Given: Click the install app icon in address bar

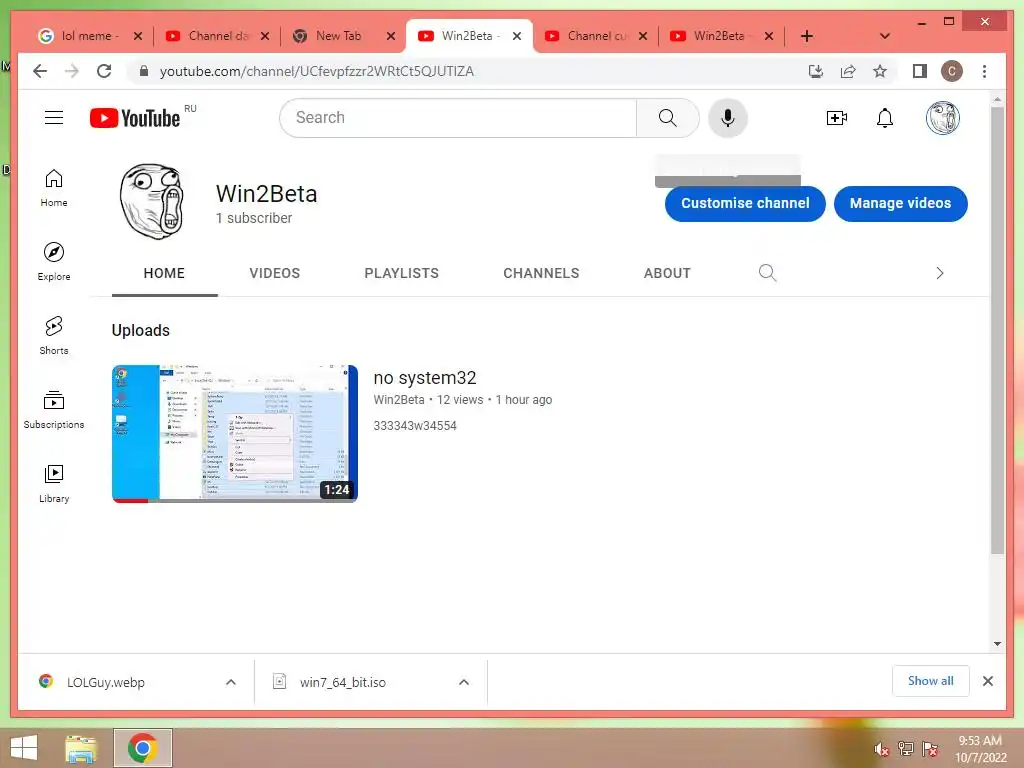Looking at the screenshot, I should click(816, 71).
